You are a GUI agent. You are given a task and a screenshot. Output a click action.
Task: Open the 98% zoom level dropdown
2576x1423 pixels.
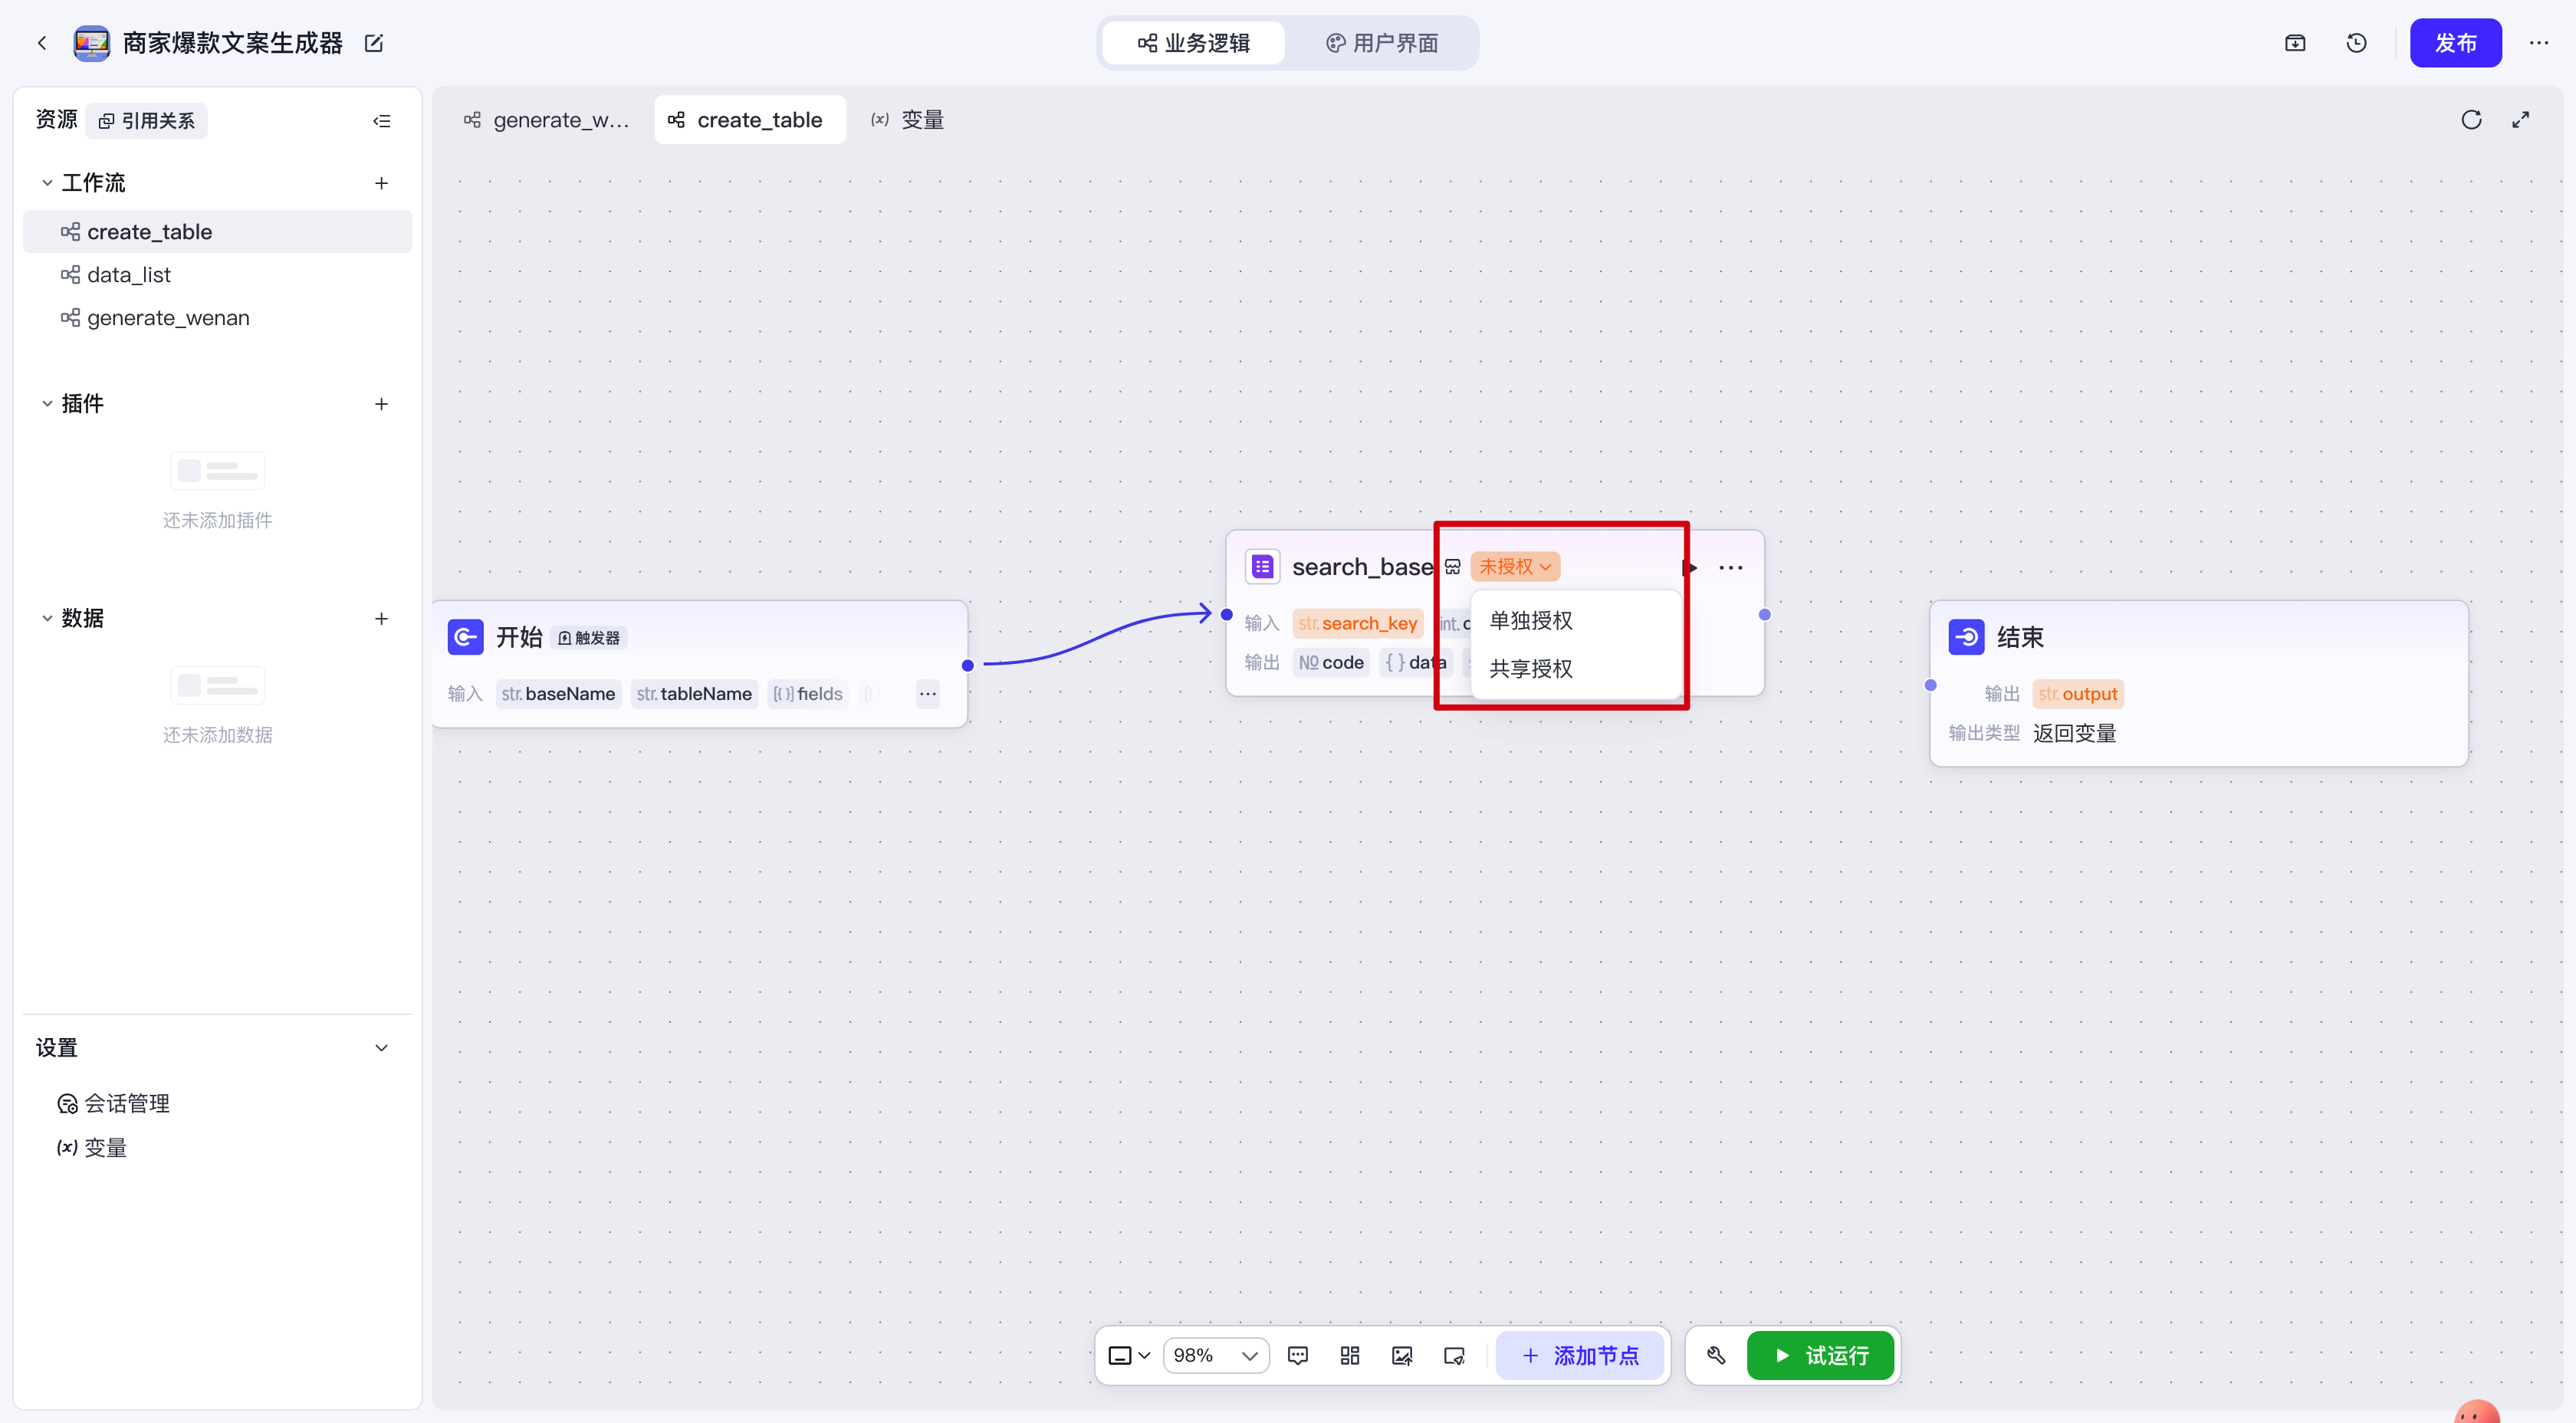pos(1215,1355)
